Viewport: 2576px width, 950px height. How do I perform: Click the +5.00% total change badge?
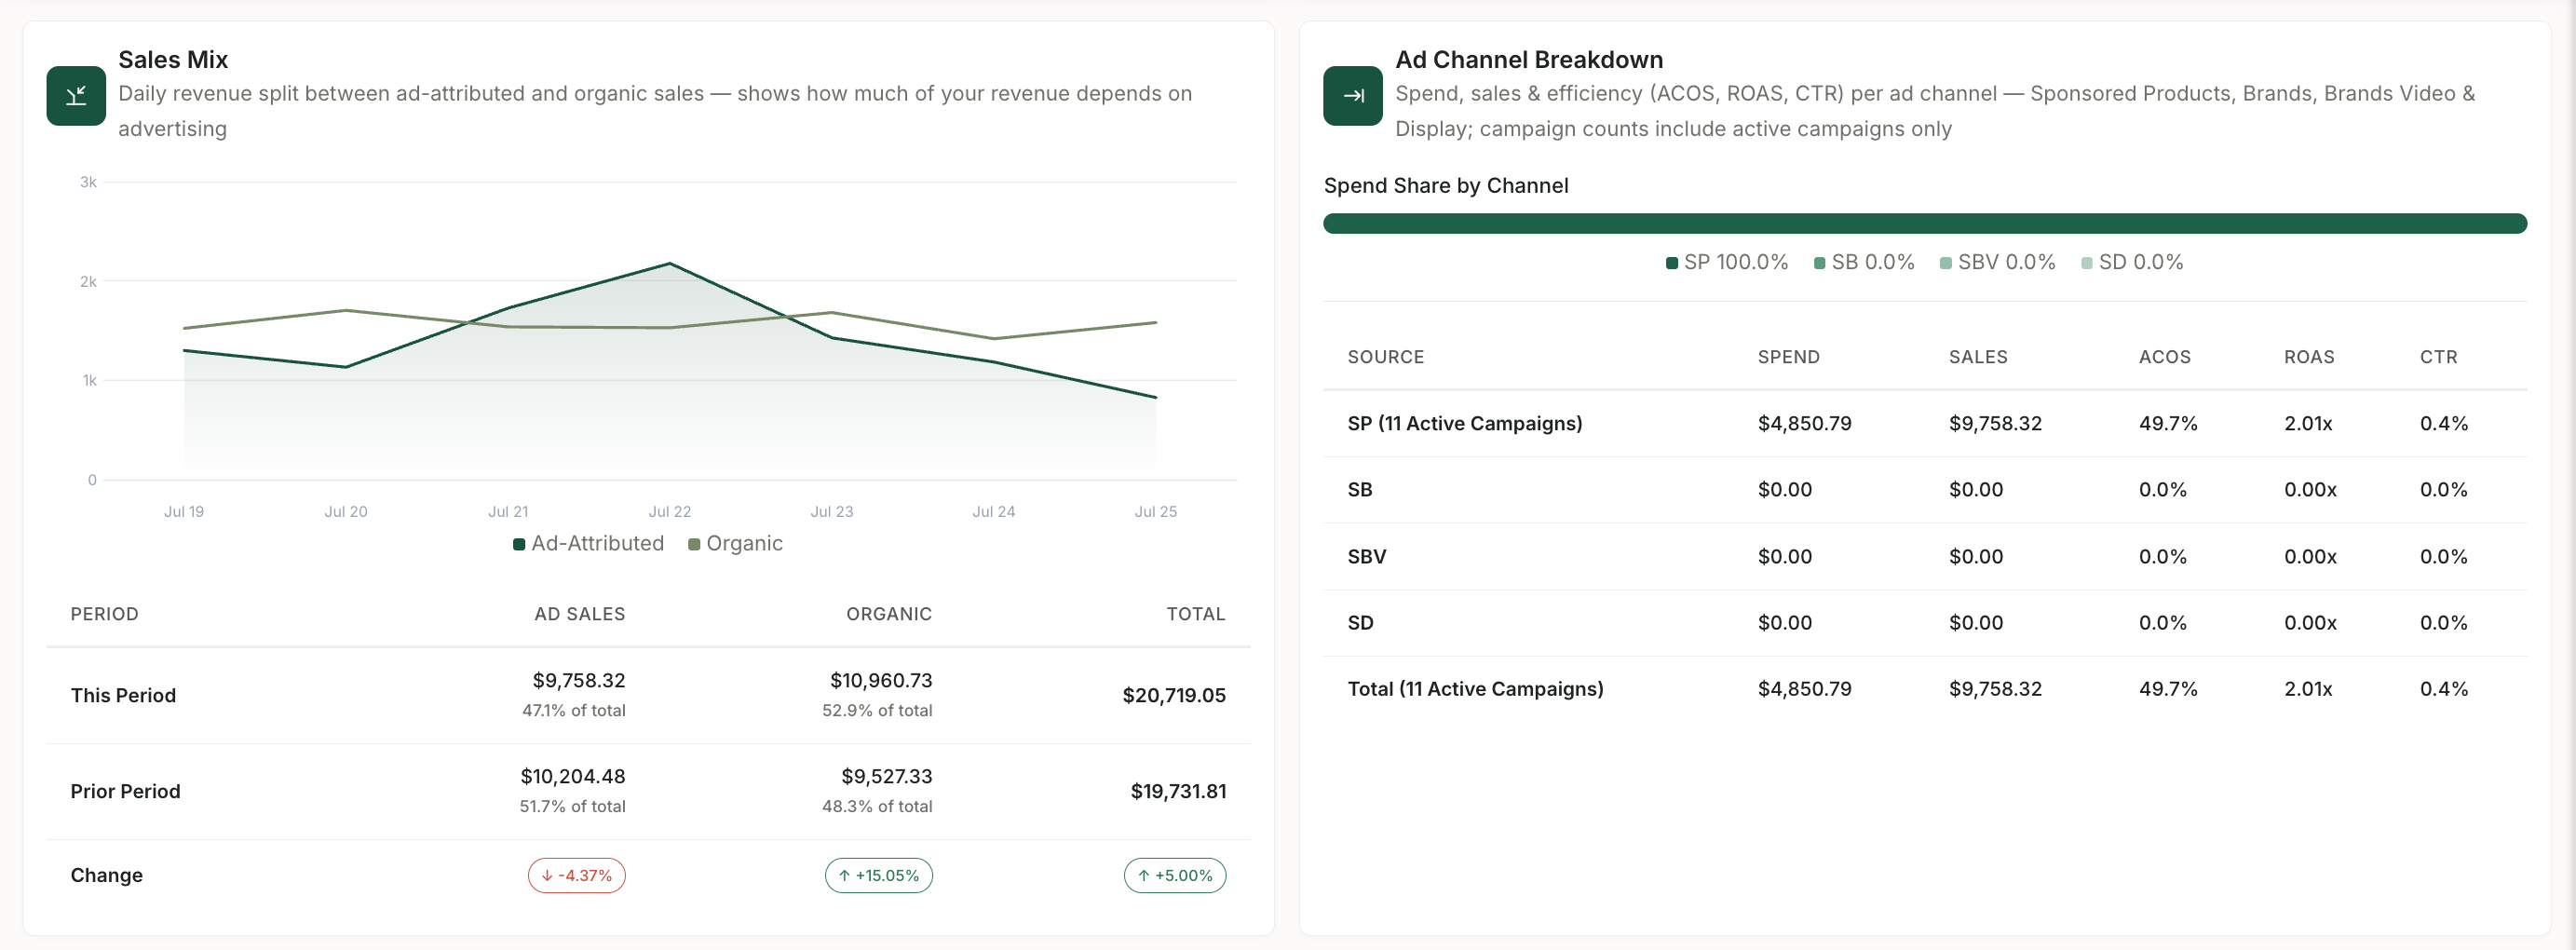[x=1175, y=875]
